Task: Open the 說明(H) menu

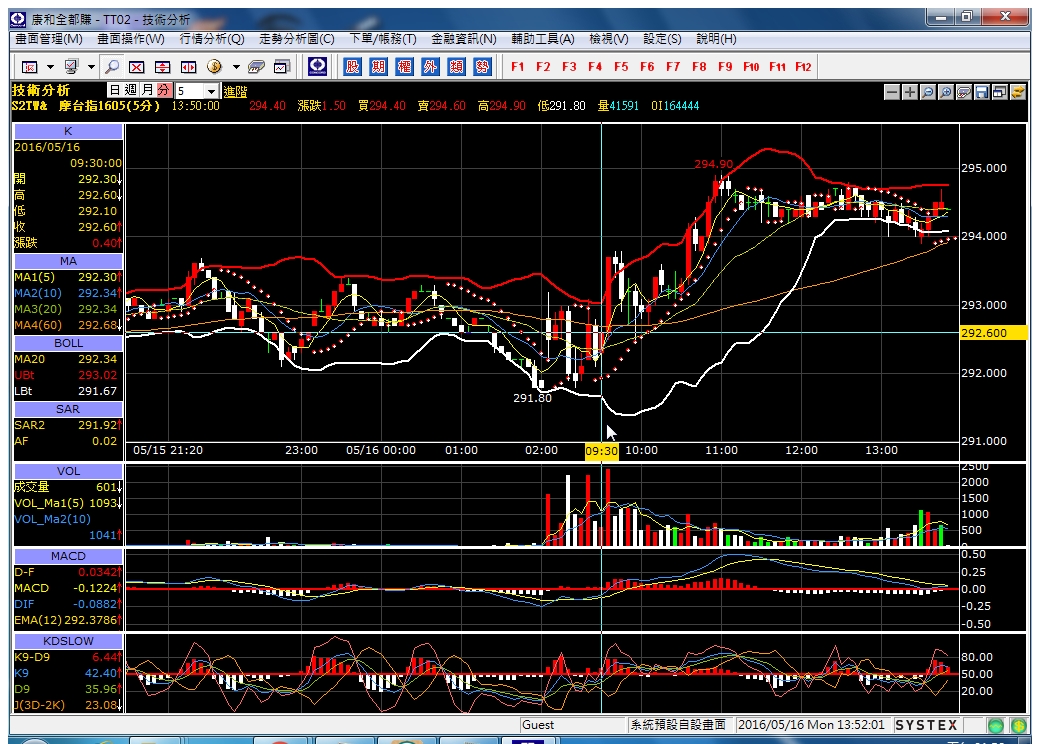Action: [x=716, y=39]
